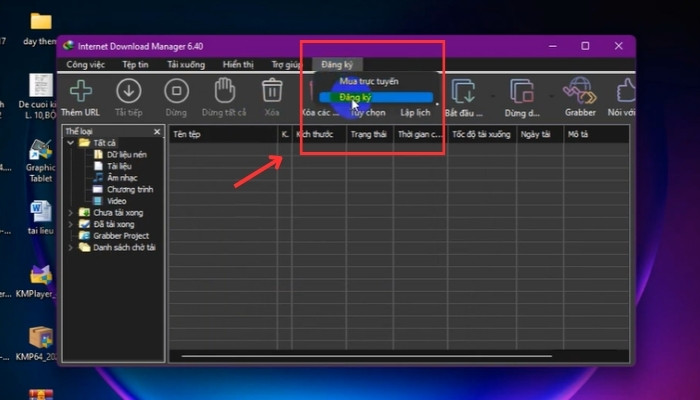Screen dimensions: 700x400
Task: Expand the Chưa tải xong node
Action: point(71,212)
